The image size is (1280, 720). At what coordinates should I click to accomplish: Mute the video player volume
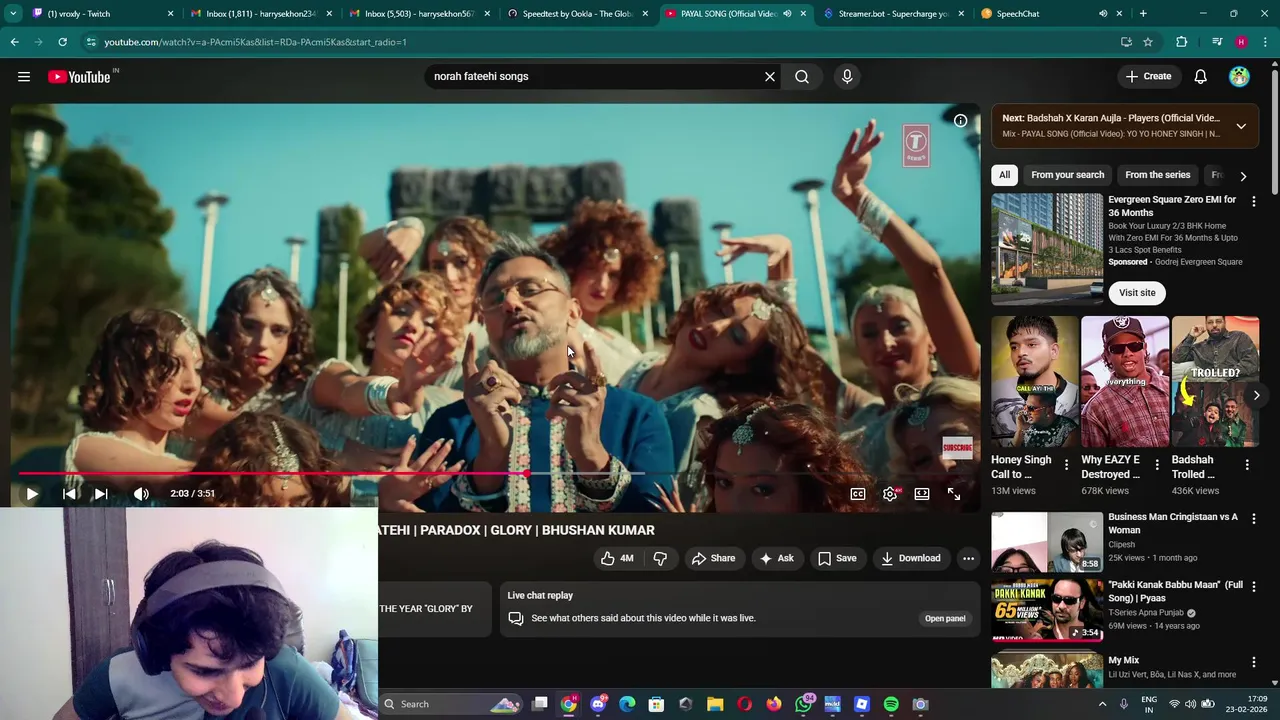click(141, 493)
